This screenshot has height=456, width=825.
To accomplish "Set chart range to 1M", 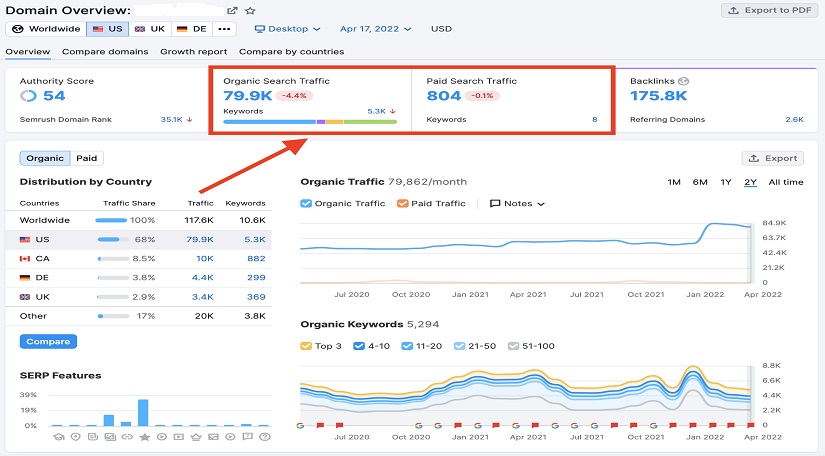I will click(x=674, y=182).
